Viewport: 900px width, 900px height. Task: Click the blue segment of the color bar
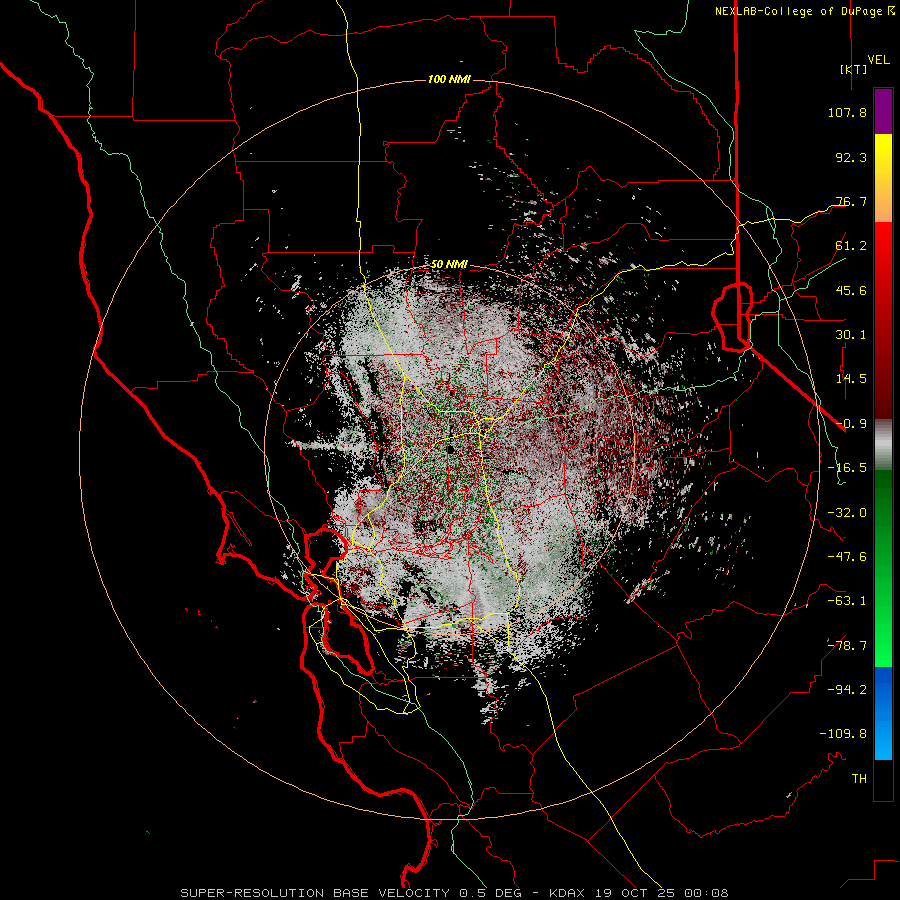coord(883,713)
